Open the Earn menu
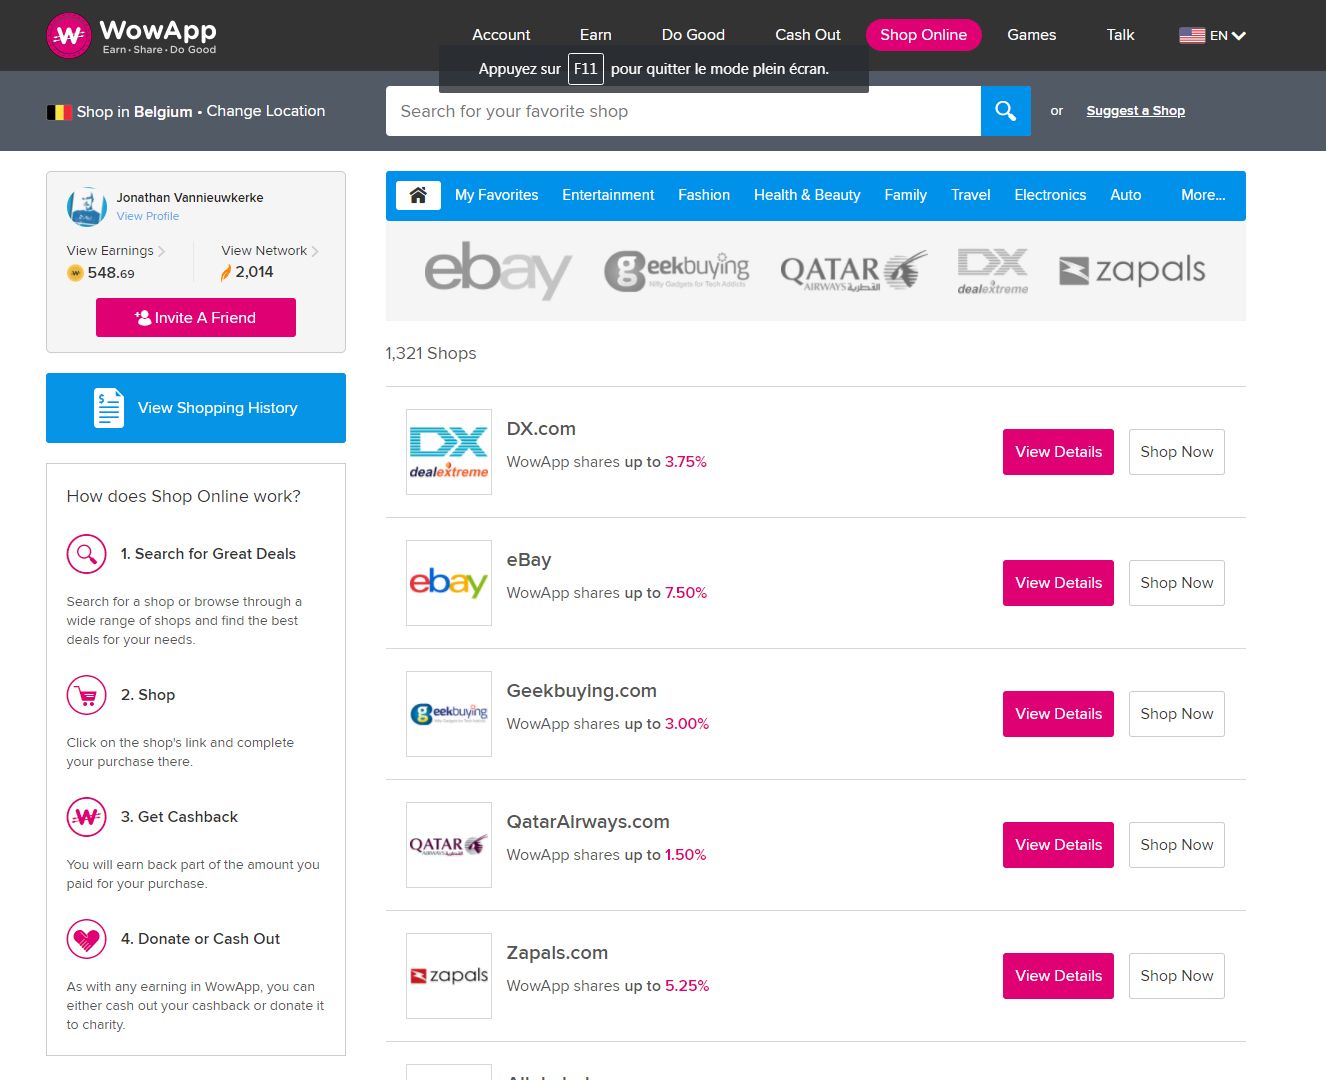This screenshot has width=1326, height=1080. point(596,35)
